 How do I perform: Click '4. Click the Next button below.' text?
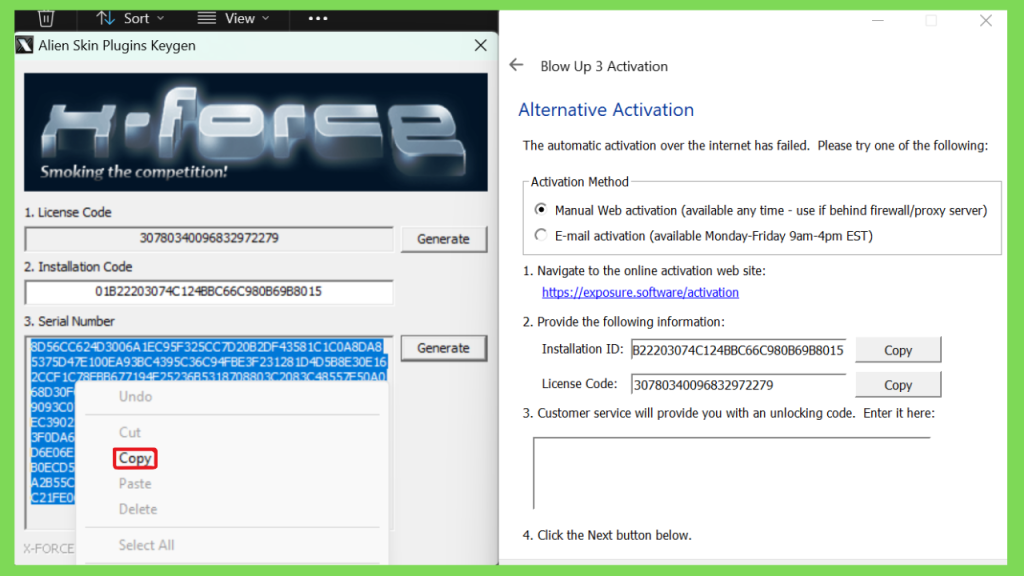pos(607,536)
